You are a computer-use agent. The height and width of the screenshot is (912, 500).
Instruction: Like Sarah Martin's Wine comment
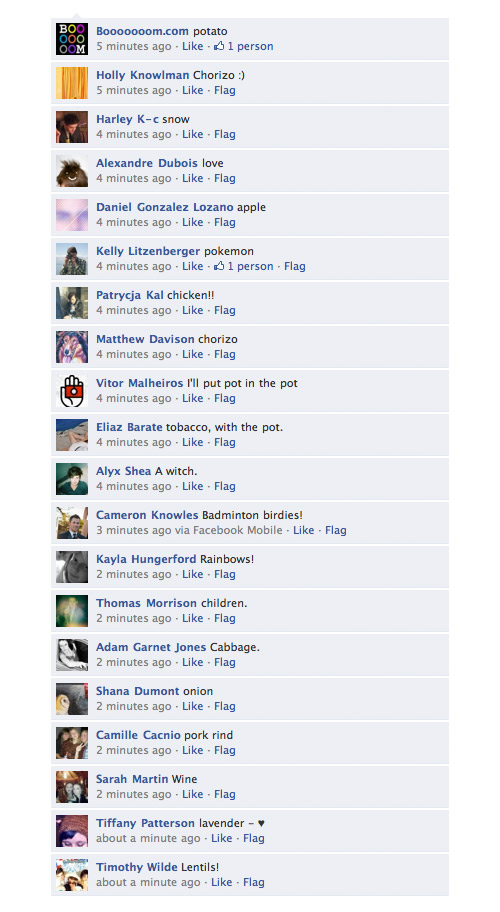pos(192,794)
